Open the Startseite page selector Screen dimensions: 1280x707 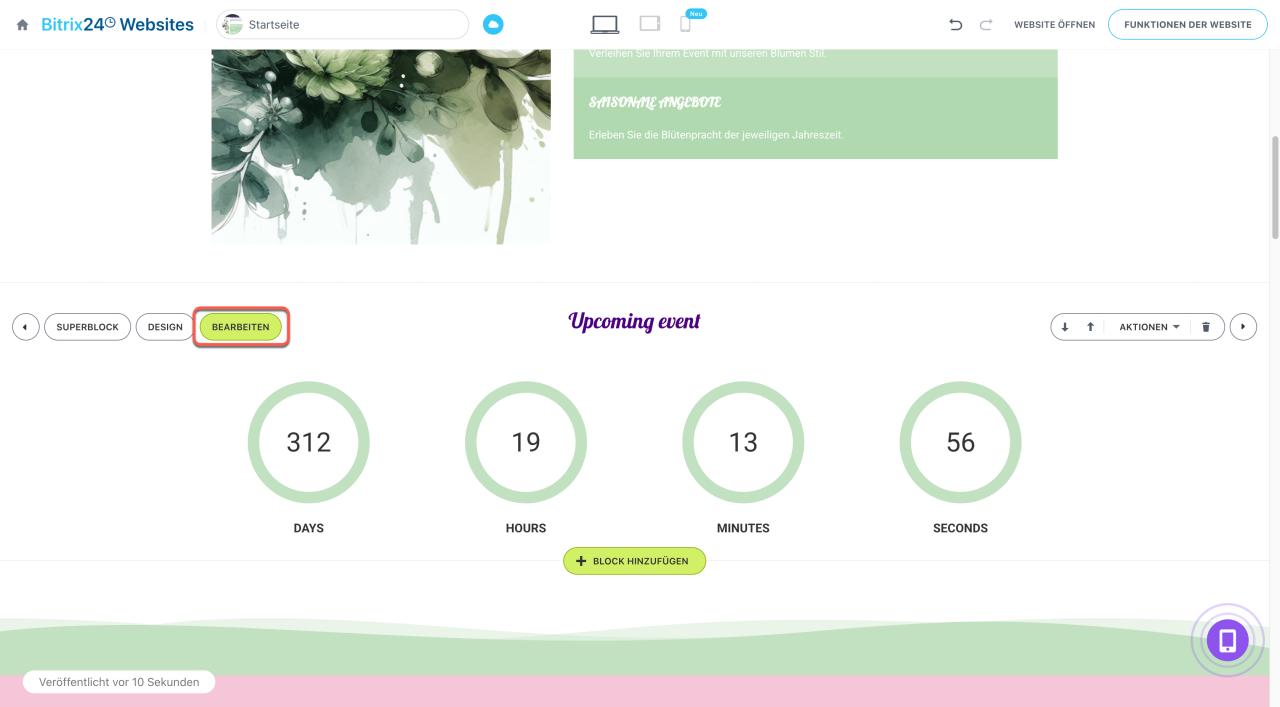click(343, 24)
